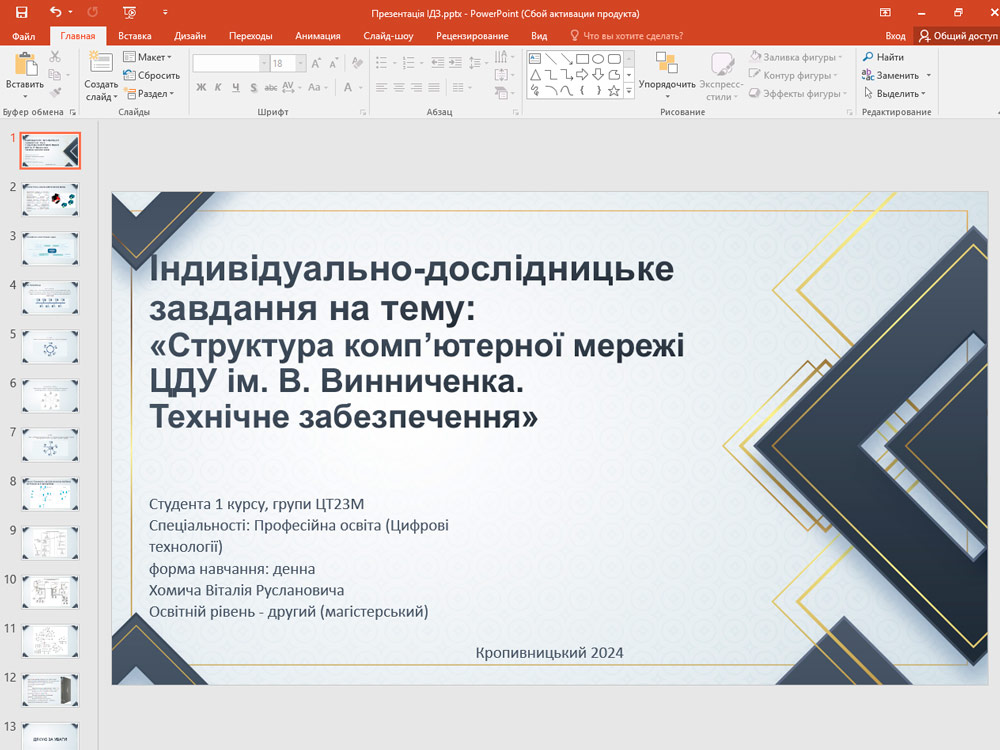
Task: Select the star shape in shapes gallery
Action: [614, 90]
